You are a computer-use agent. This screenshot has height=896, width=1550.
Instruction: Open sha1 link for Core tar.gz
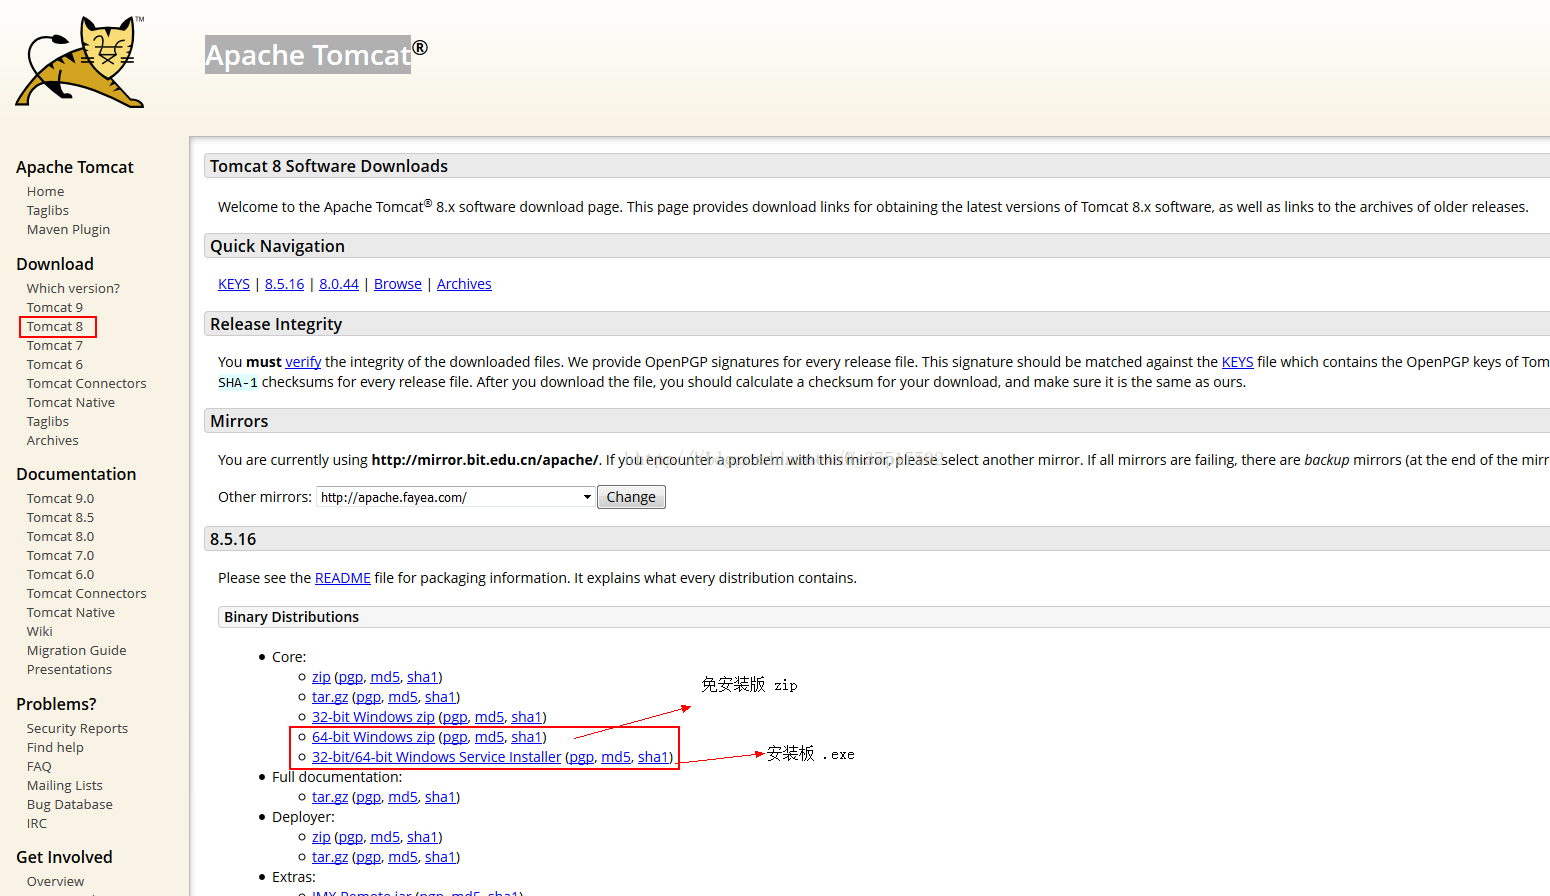440,697
